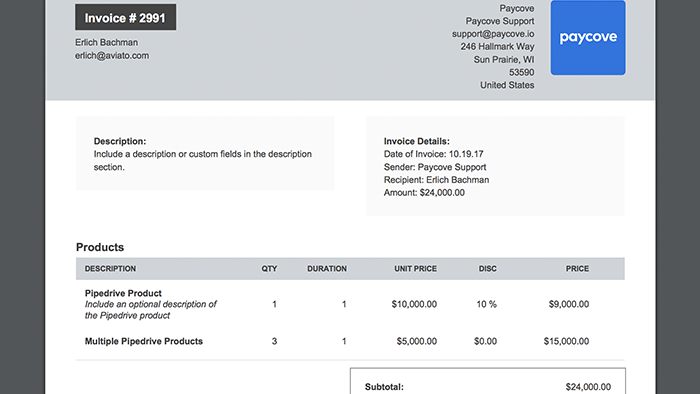Screen dimensions: 700x394
Task: Click the Paycove logo
Action: pyautogui.click(x=588, y=37)
